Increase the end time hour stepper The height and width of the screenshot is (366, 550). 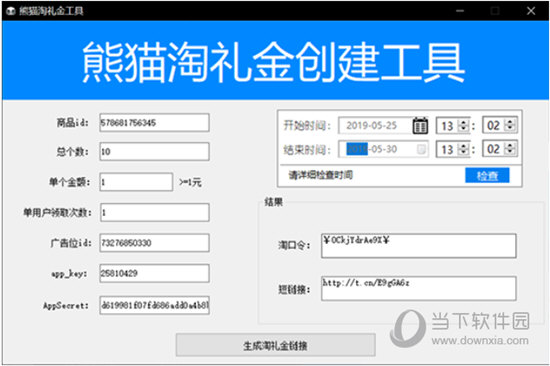pos(464,146)
